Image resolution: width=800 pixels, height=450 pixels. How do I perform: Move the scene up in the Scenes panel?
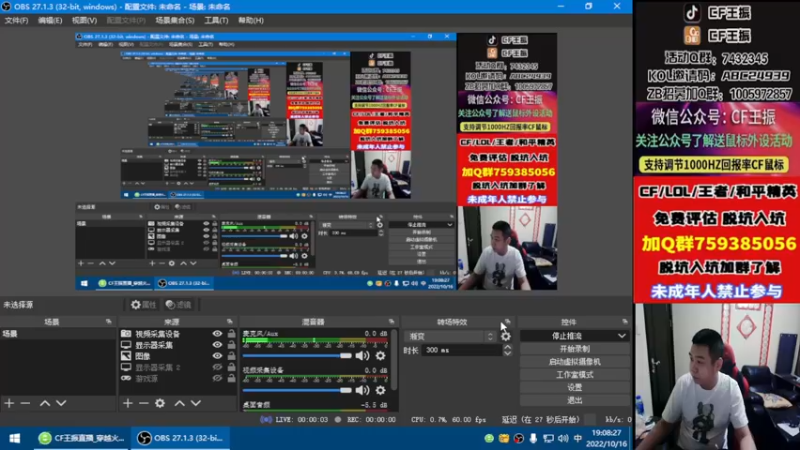click(45, 403)
